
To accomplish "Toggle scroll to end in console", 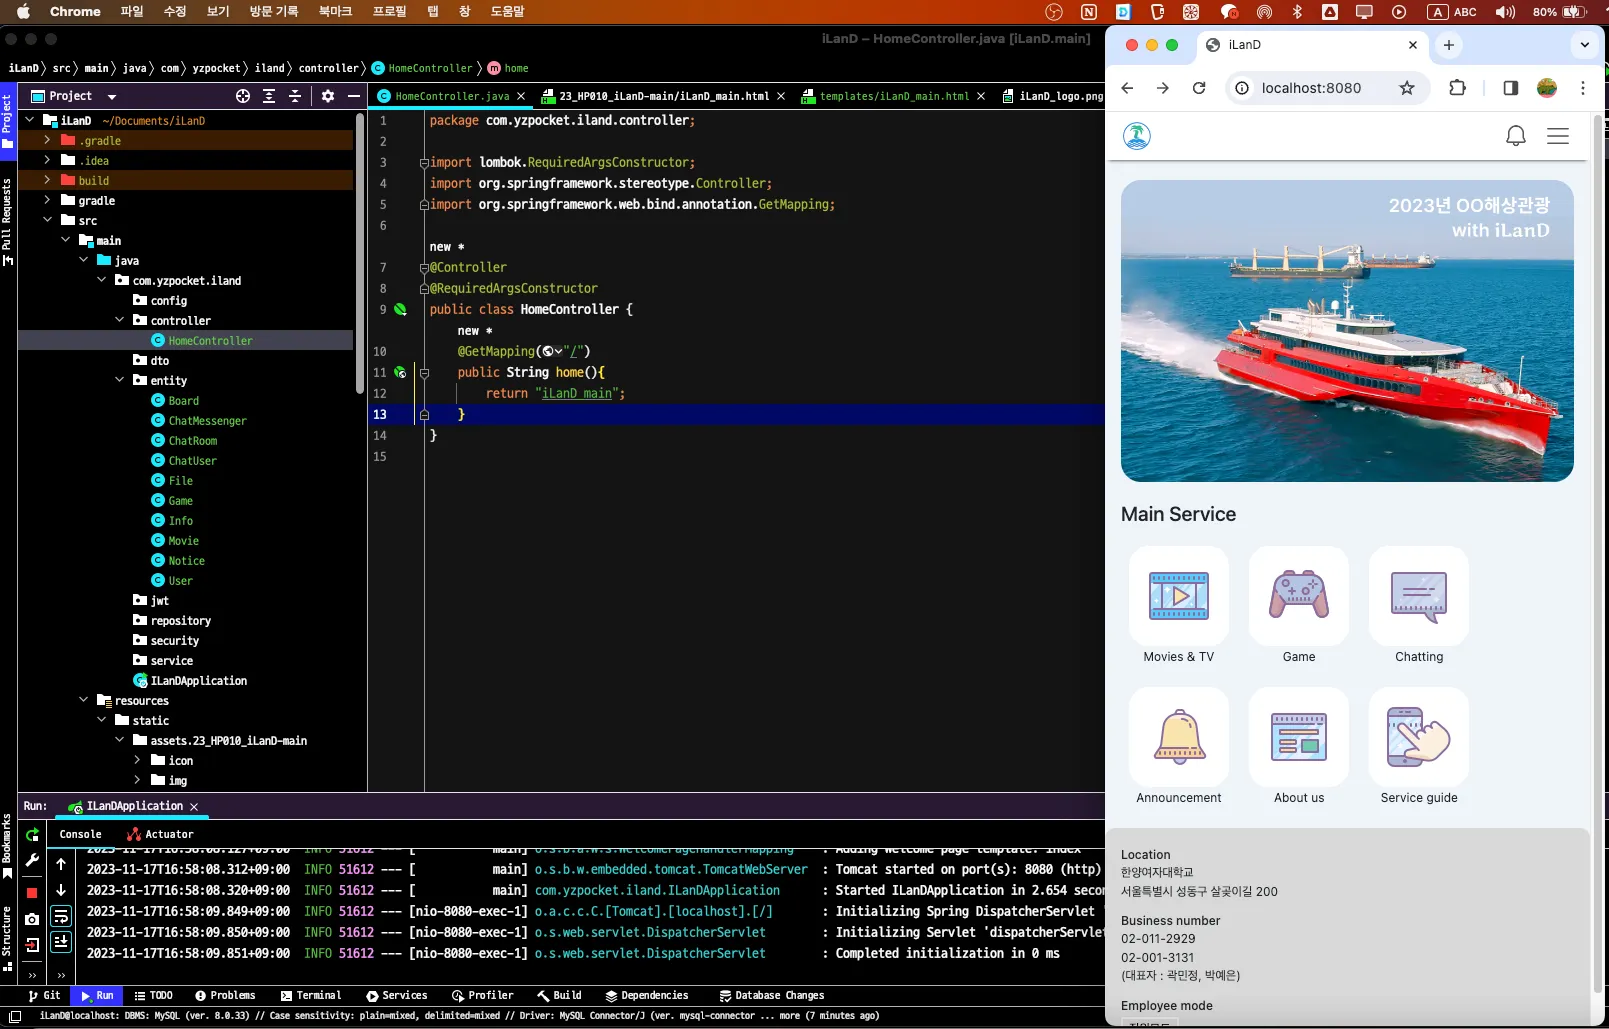I will [61, 941].
